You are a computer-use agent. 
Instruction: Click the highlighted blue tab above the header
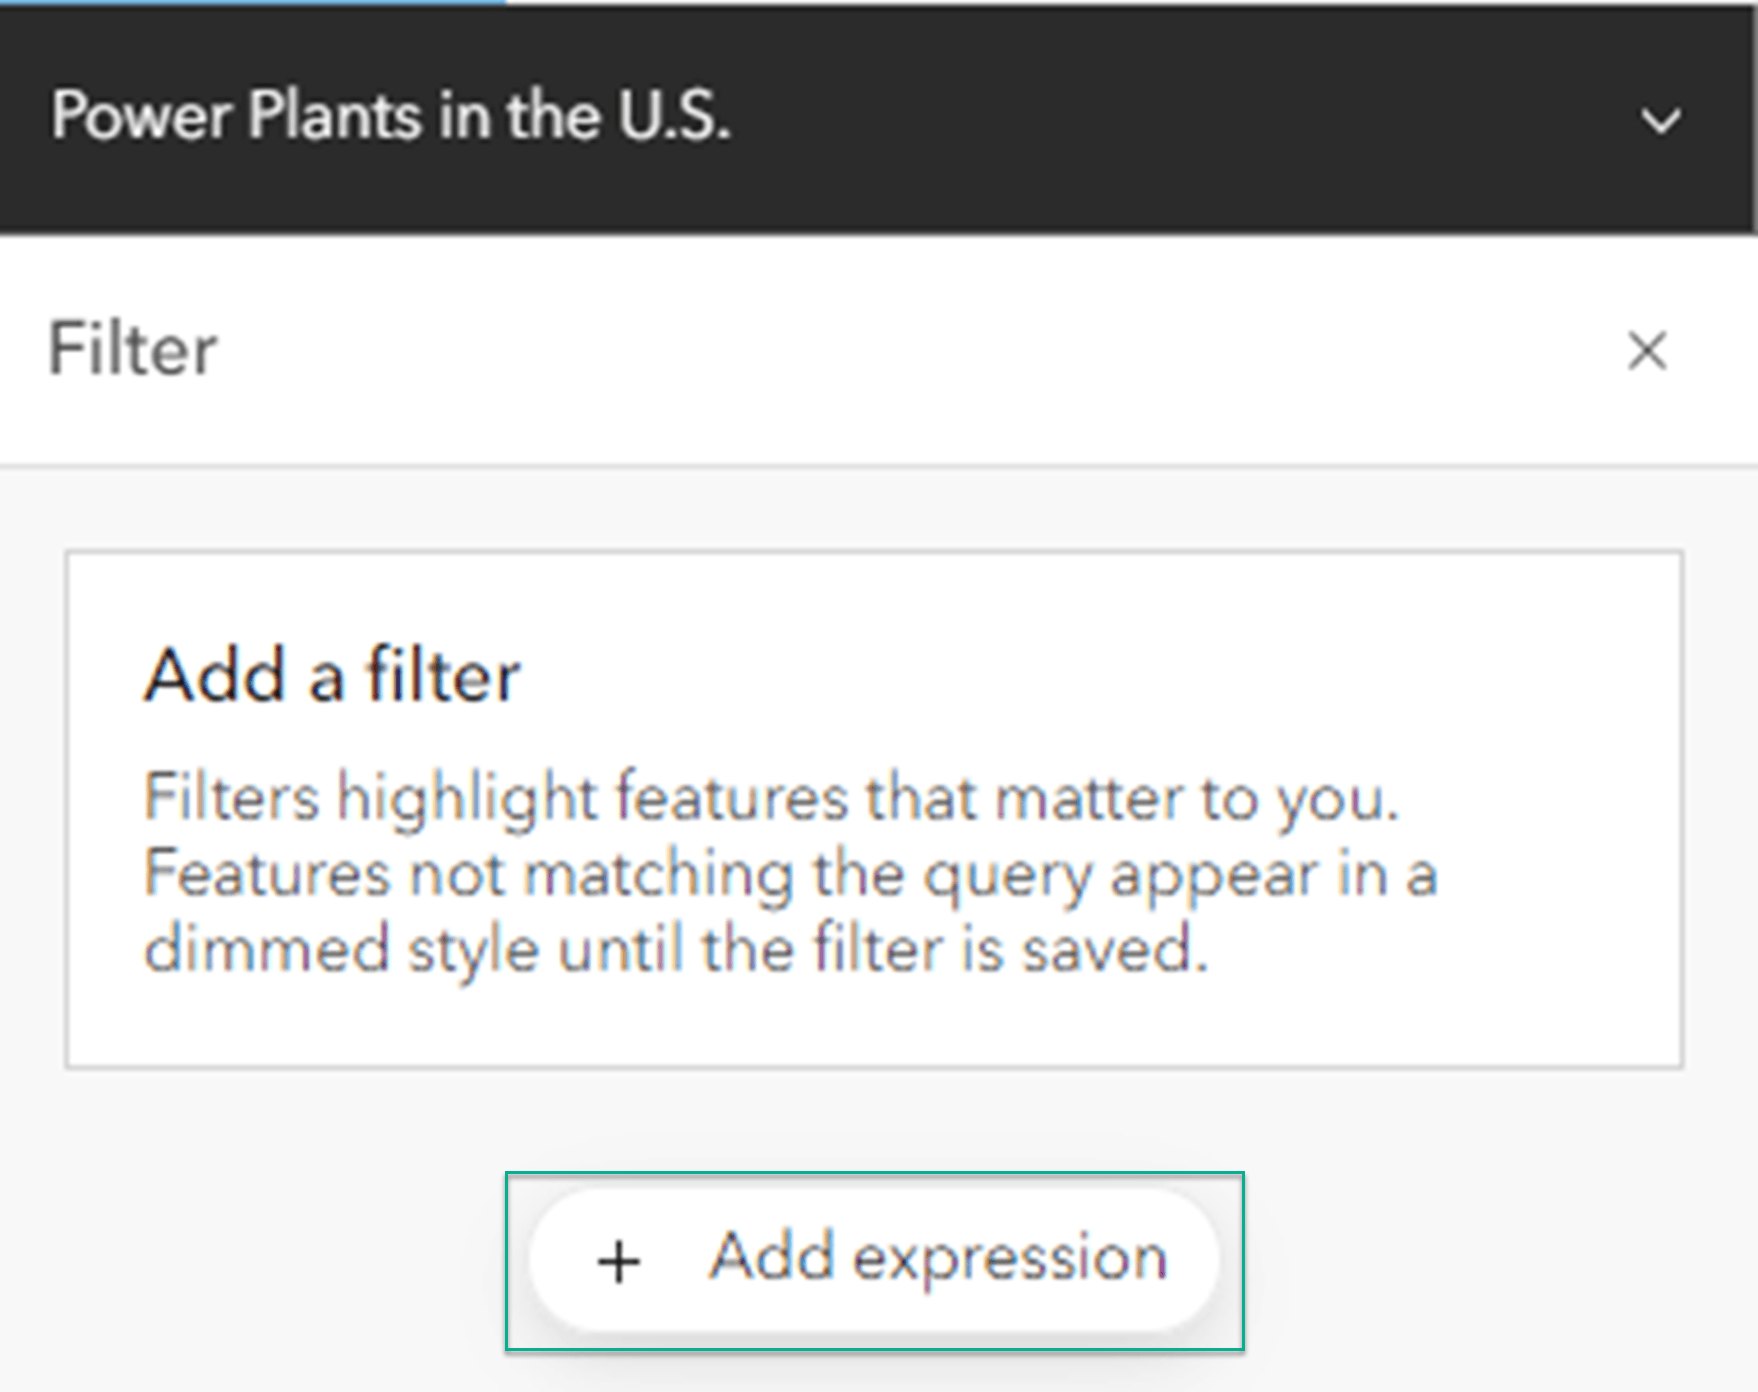pos(250,5)
